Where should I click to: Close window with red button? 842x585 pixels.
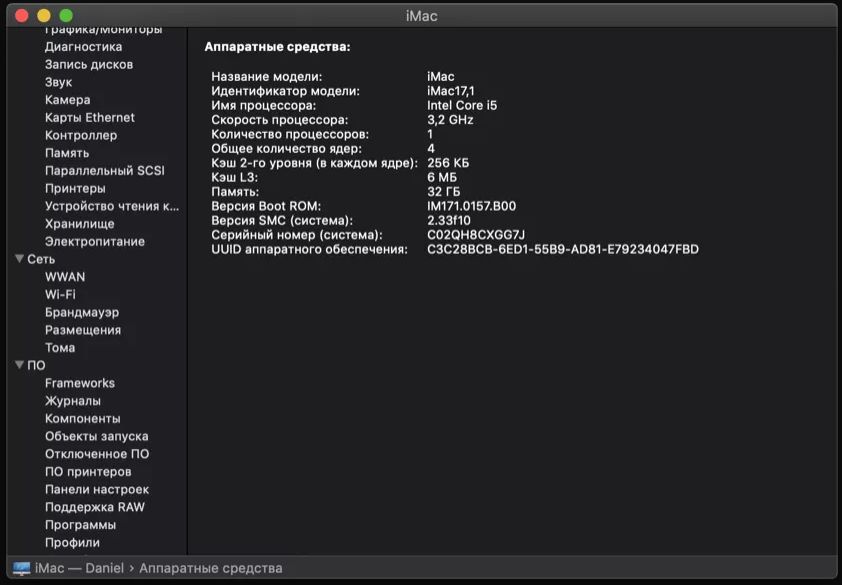tap(21, 16)
